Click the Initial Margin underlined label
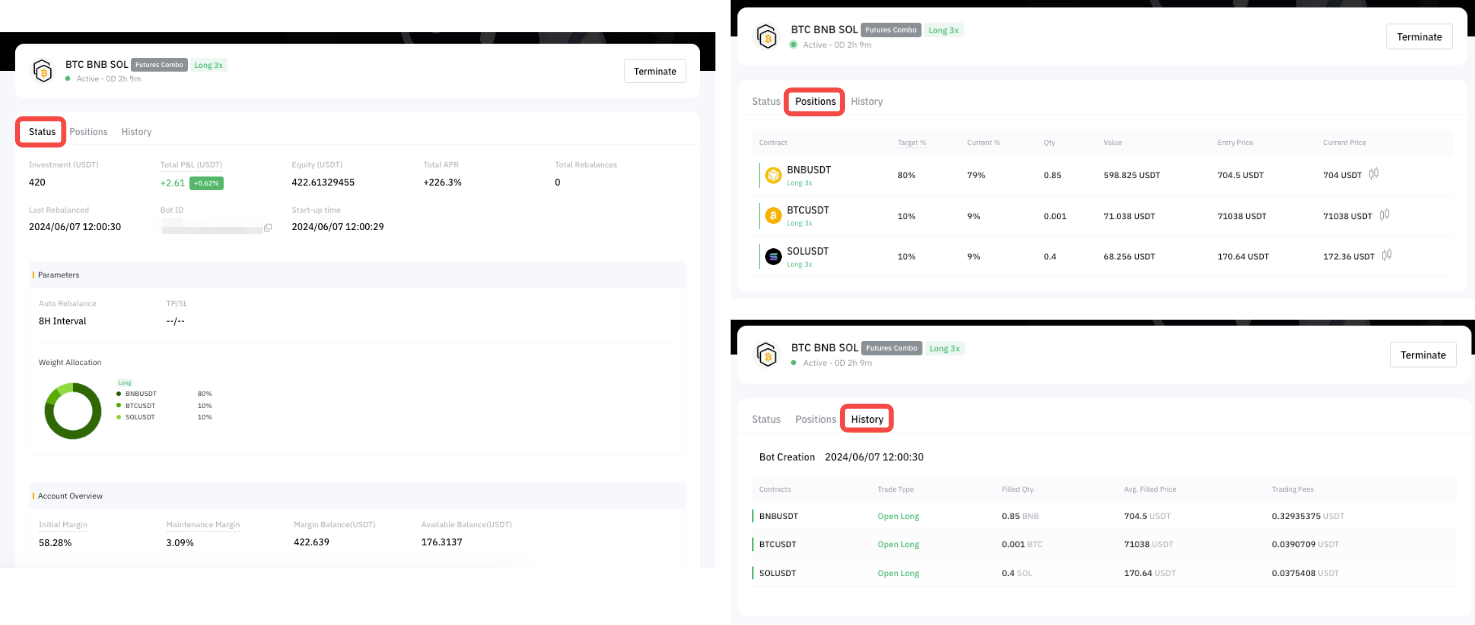This screenshot has width=1475, height=625. [x=62, y=524]
